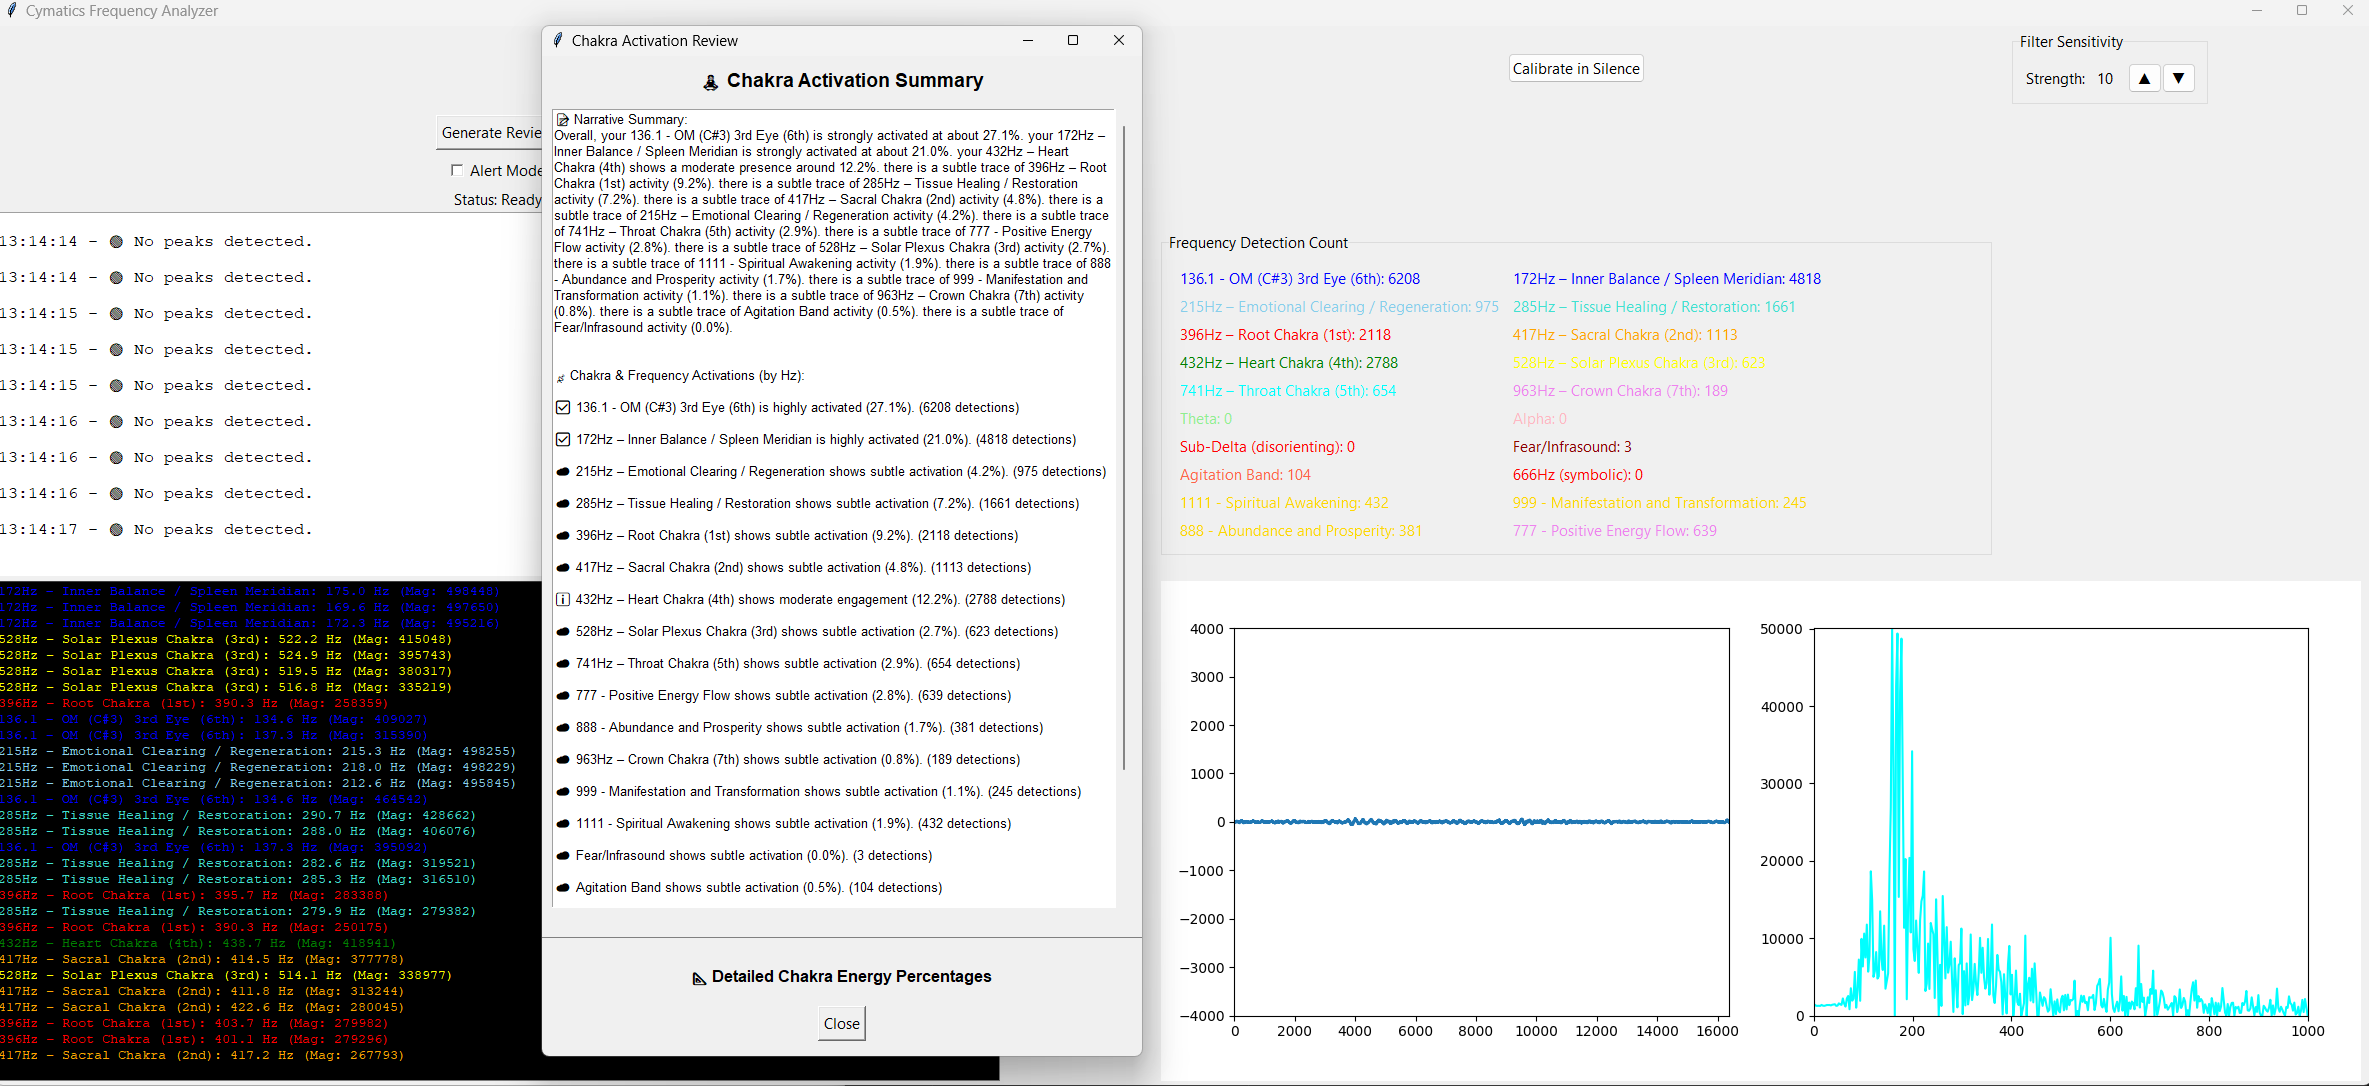Increase filter Strength with up arrow
This screenshot has width=2369, height=1086.
(2144, 79)
